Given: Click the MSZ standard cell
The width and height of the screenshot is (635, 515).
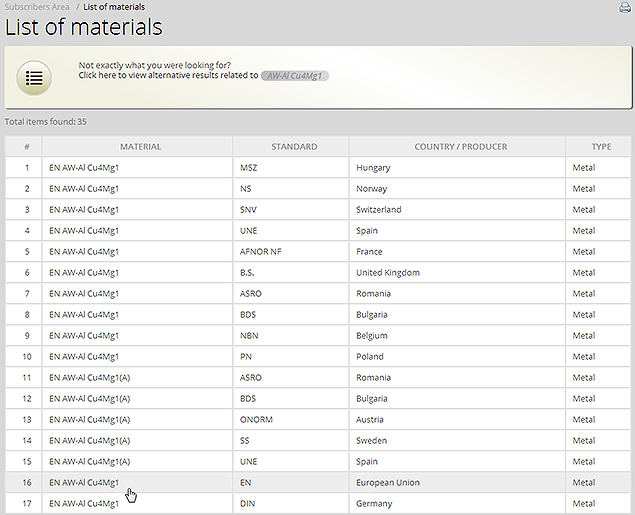Looking at the screenshot, I should pos(291,168).
